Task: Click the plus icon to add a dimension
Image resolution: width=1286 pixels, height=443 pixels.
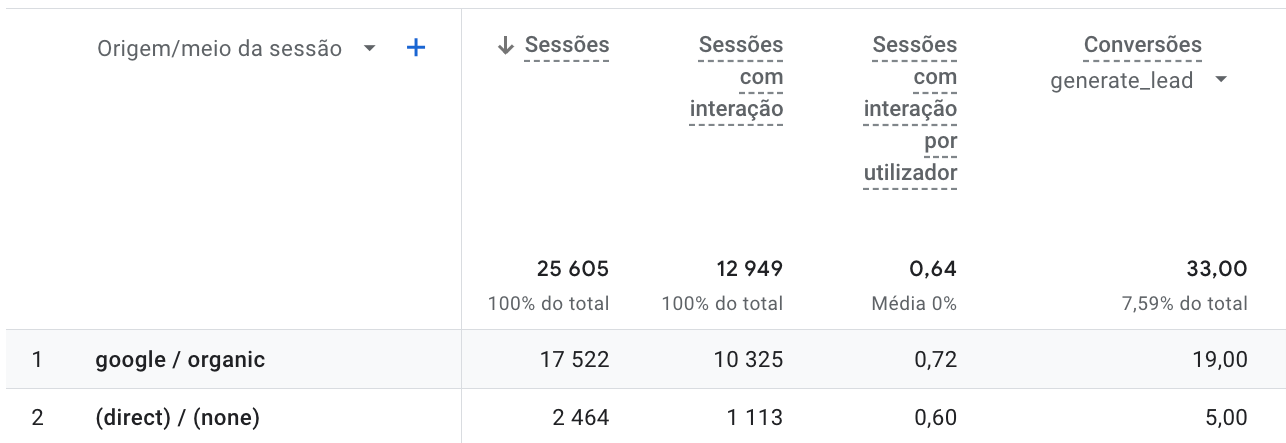Action: tap(416, 48)
